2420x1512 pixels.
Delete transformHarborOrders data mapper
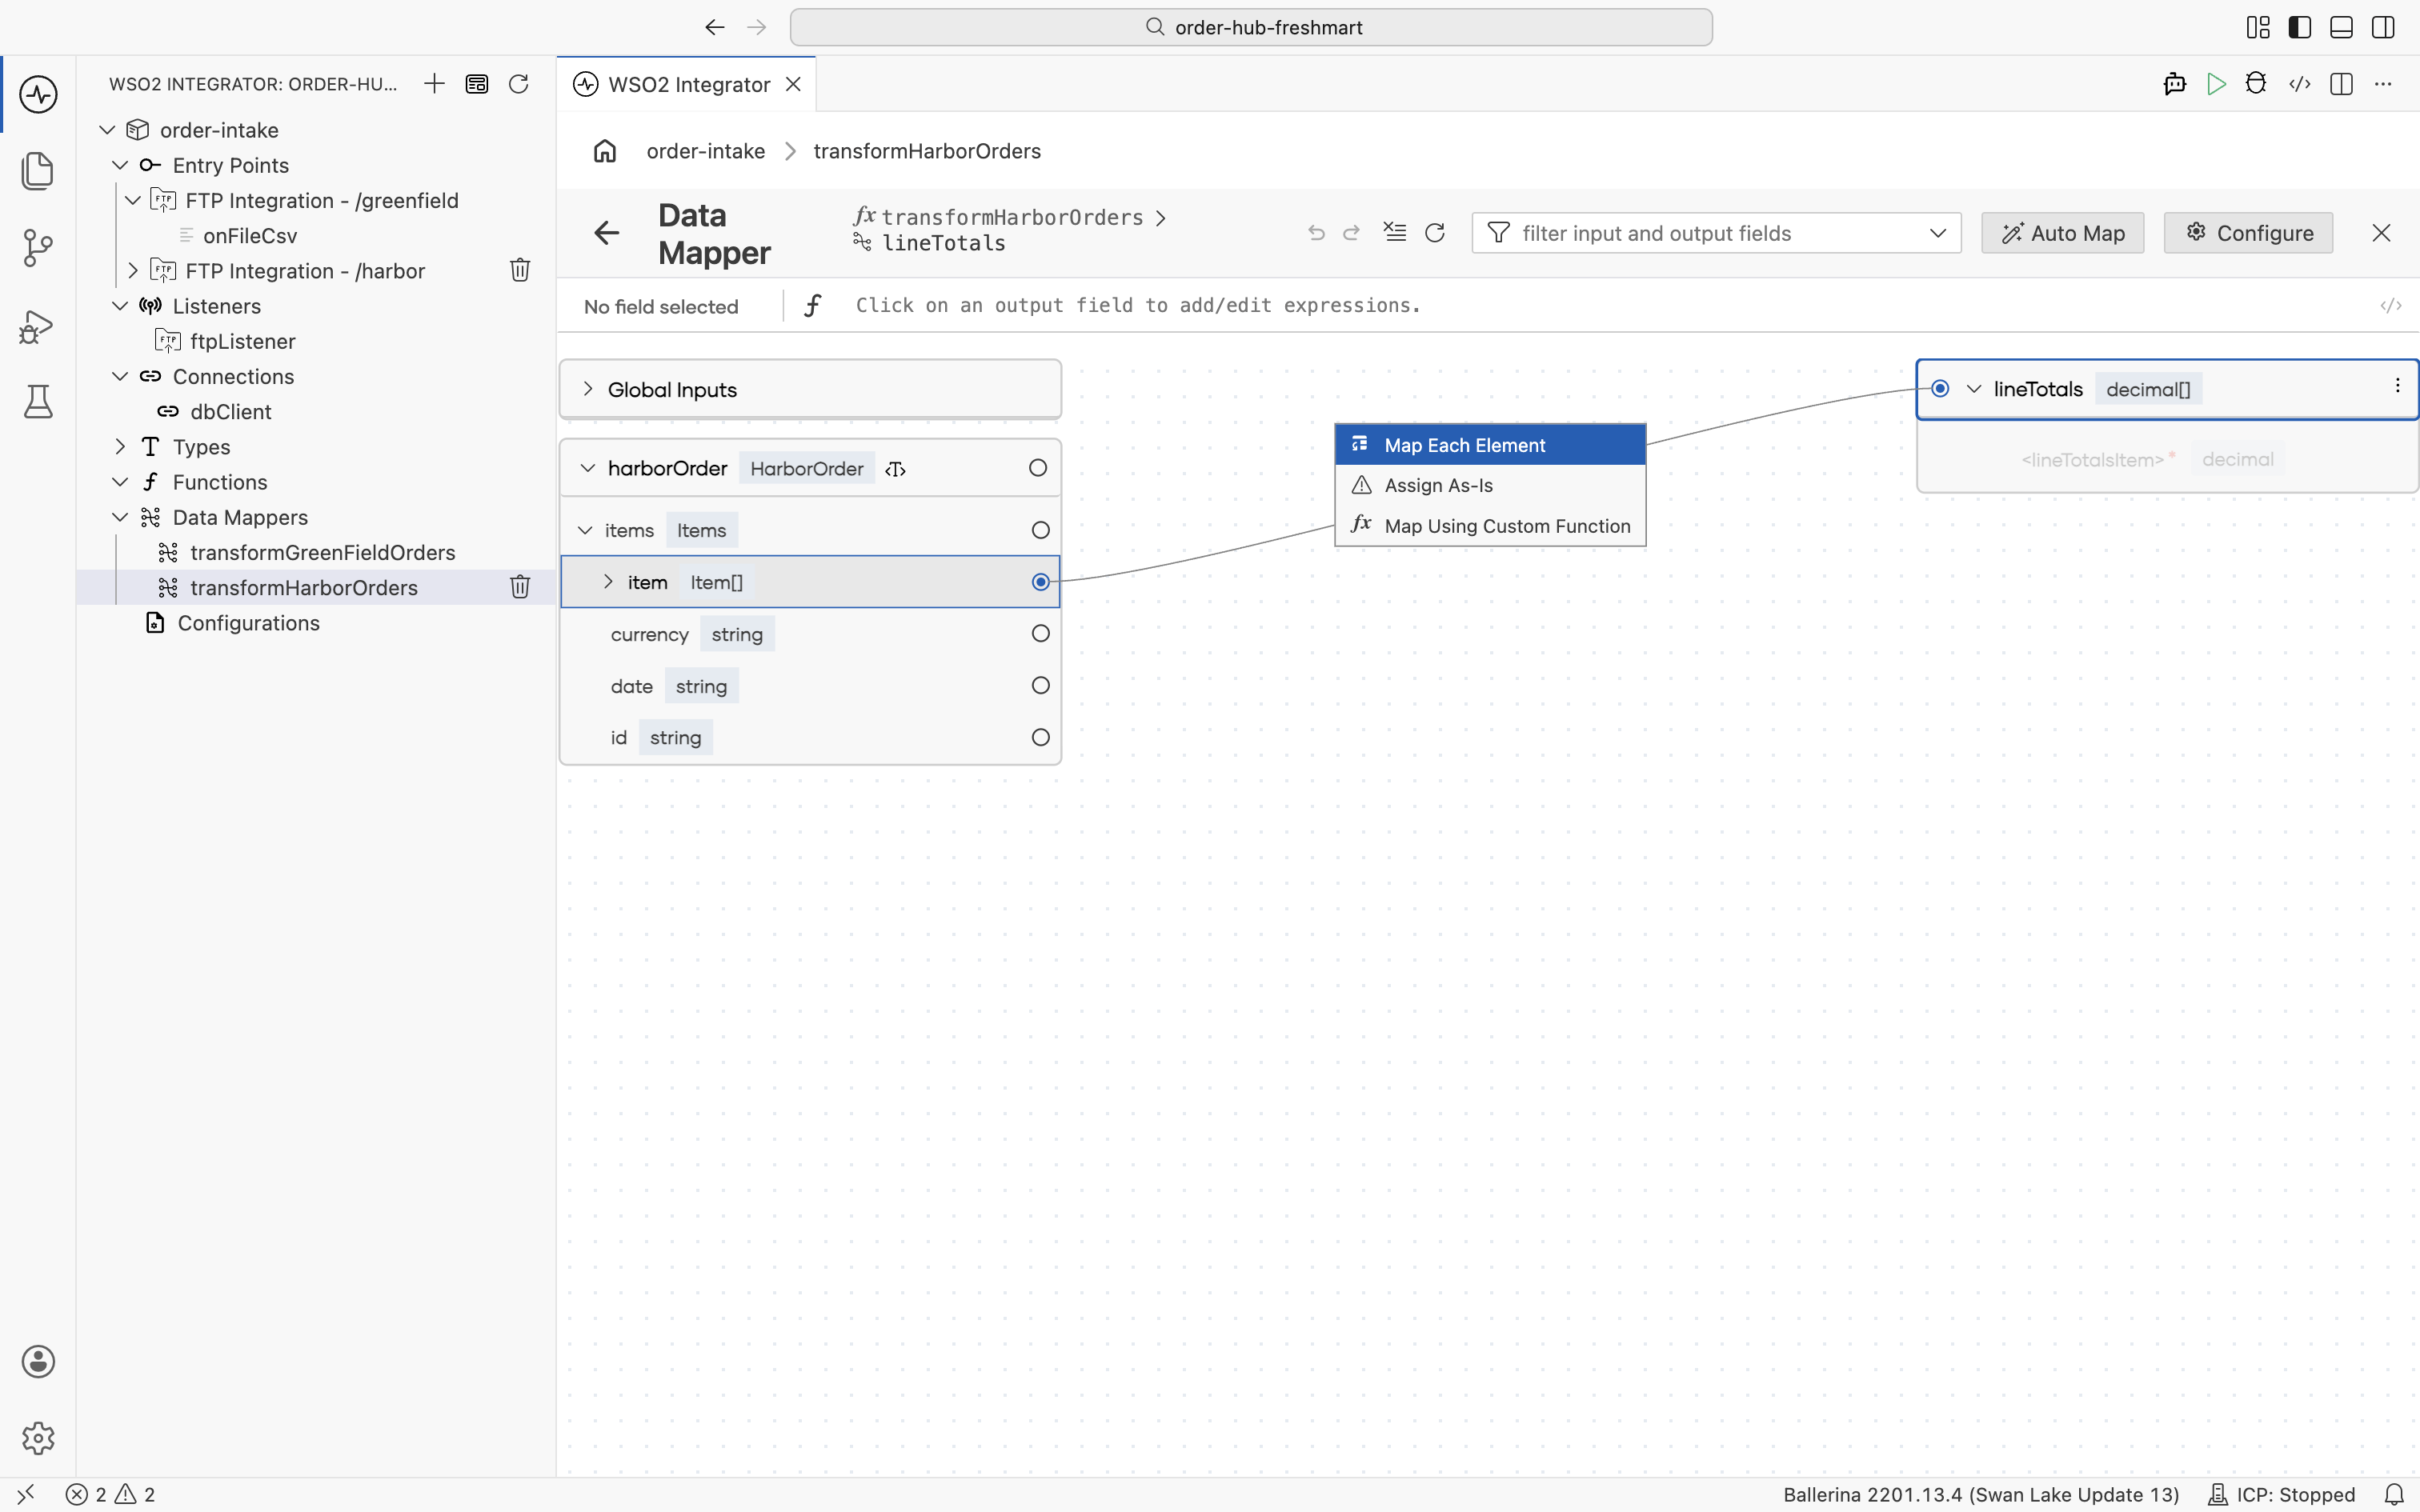tap(520, 587)
